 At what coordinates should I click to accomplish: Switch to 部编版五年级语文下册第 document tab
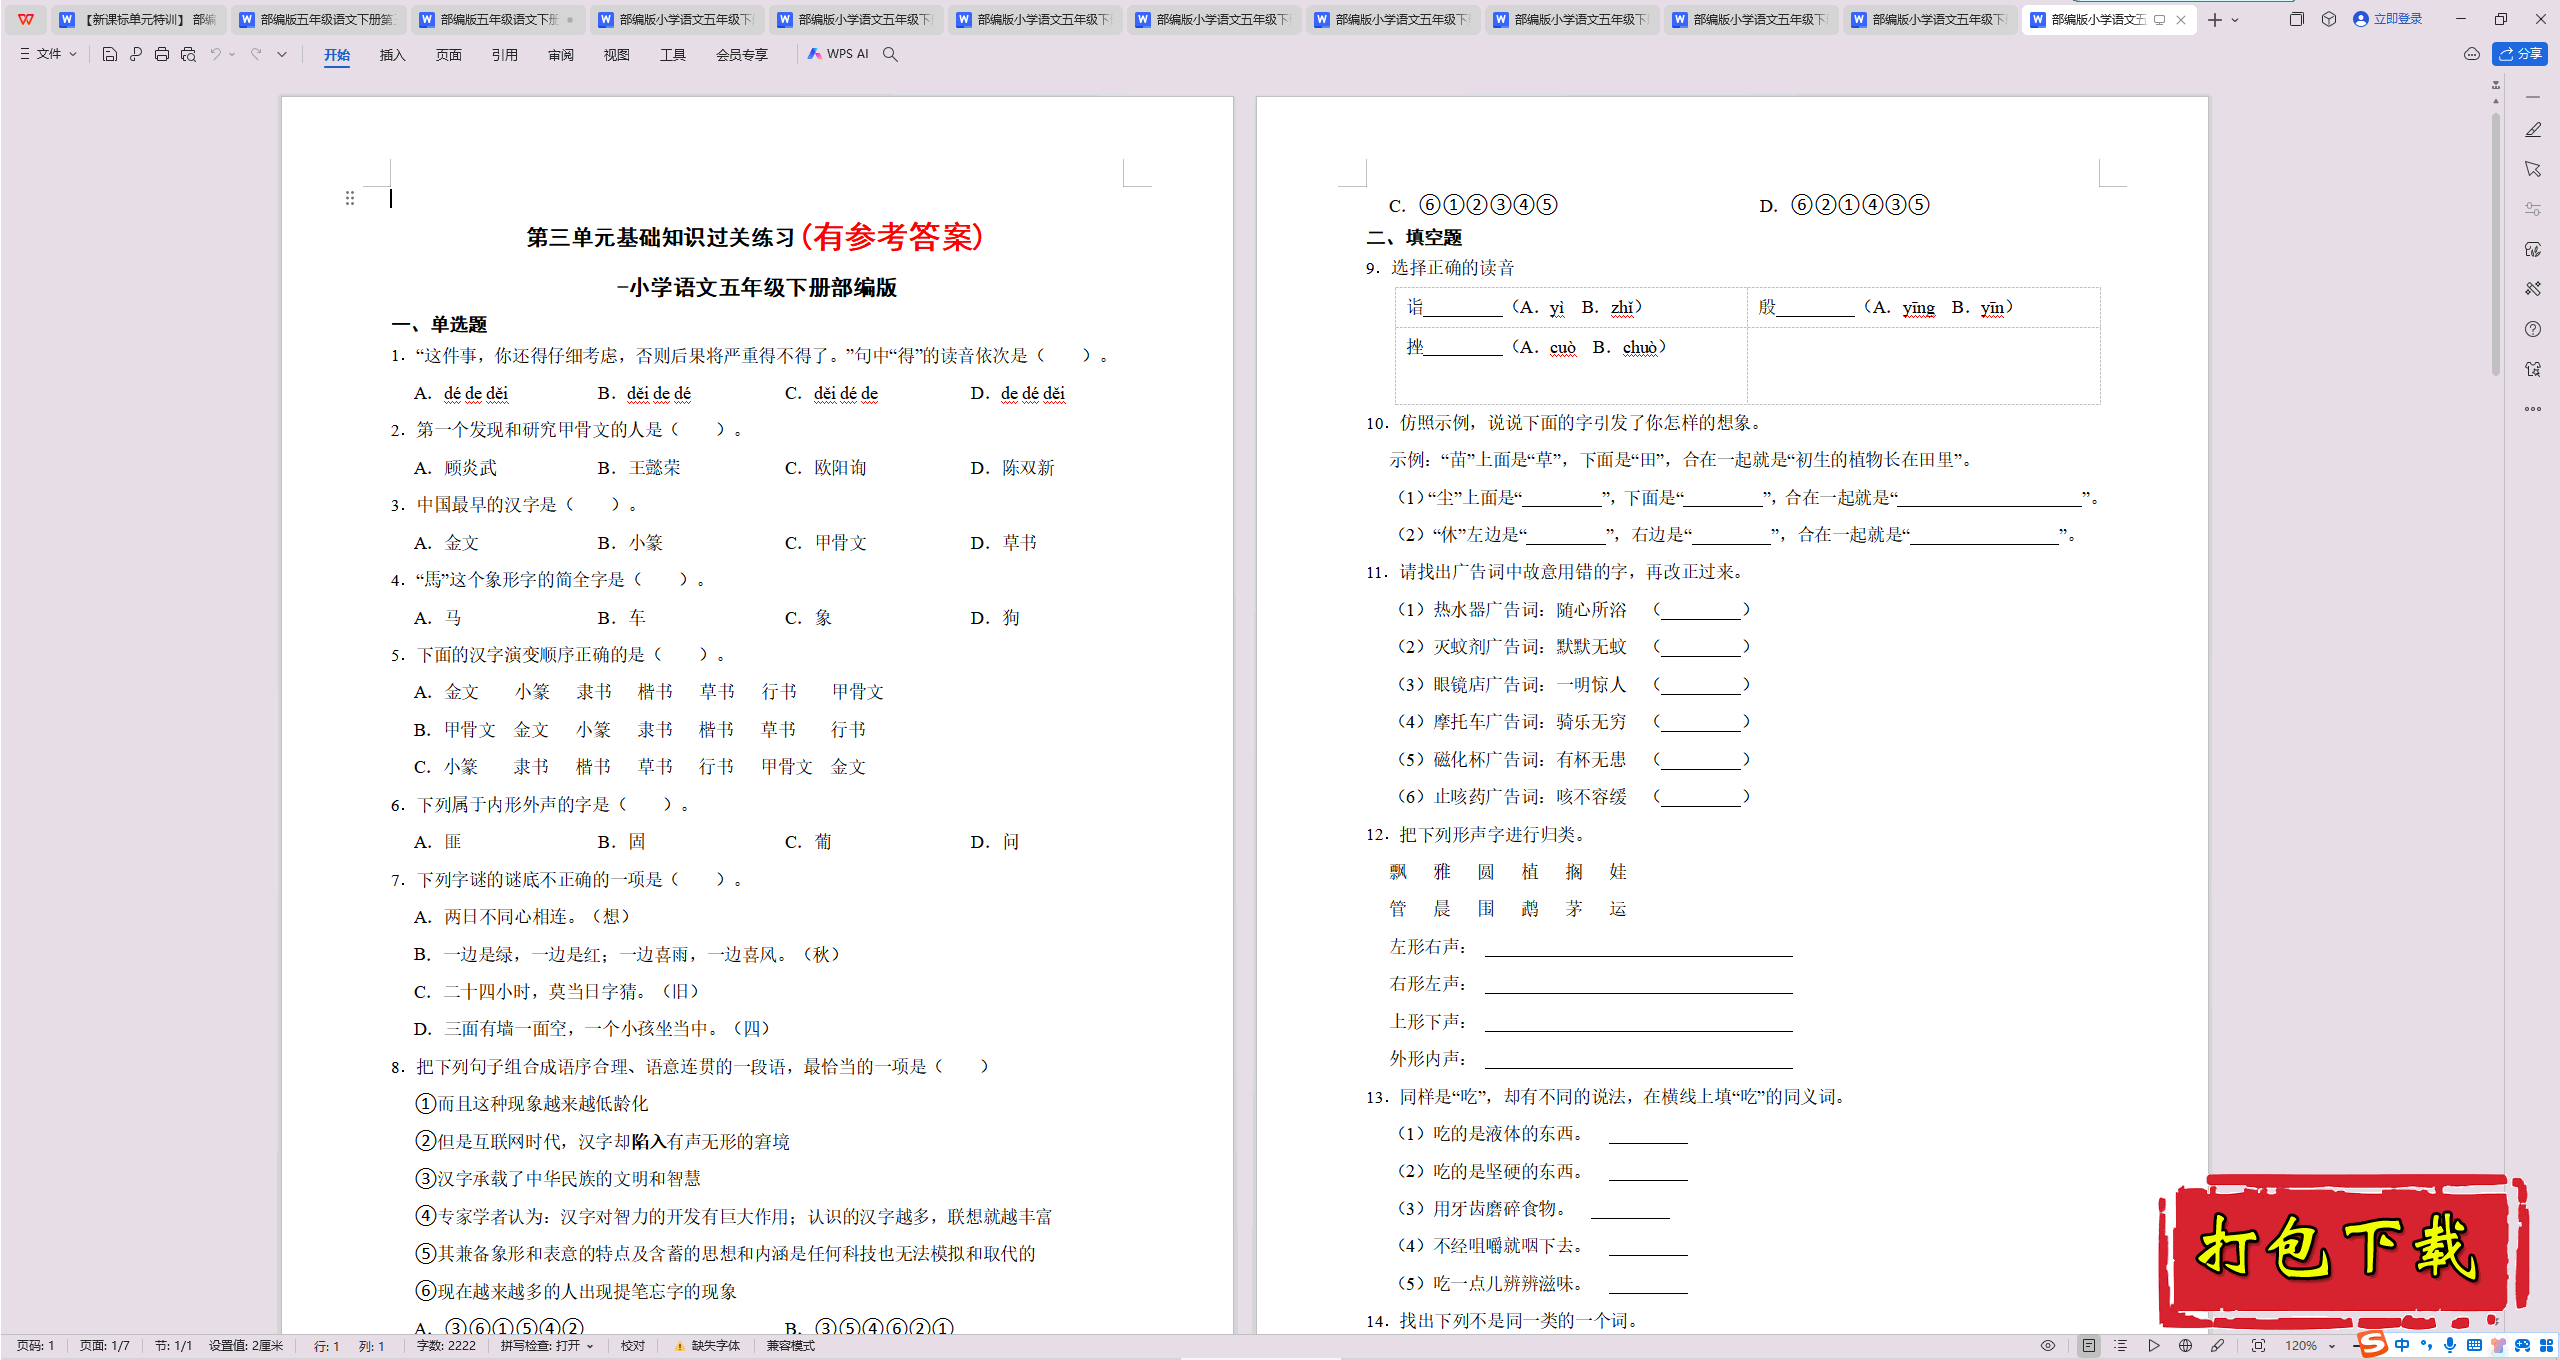coord(318,19)
